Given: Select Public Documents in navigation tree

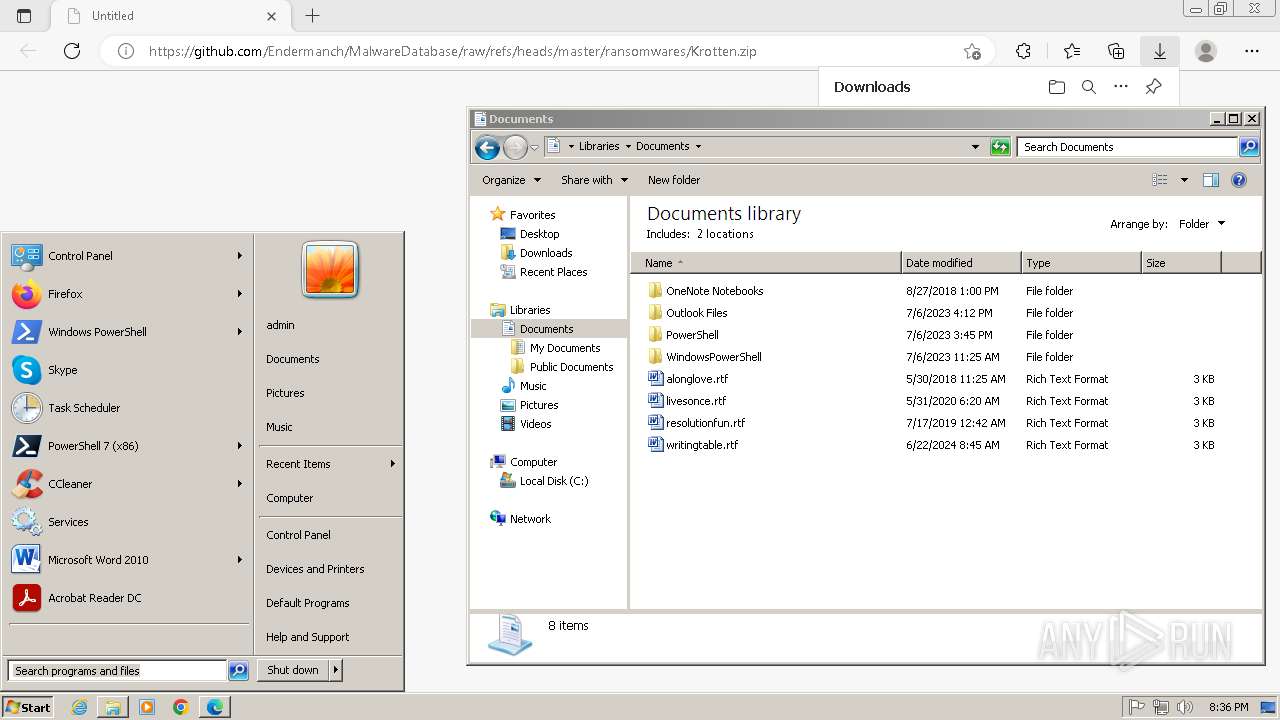Looking at the screenshot, I should [571, 367].
